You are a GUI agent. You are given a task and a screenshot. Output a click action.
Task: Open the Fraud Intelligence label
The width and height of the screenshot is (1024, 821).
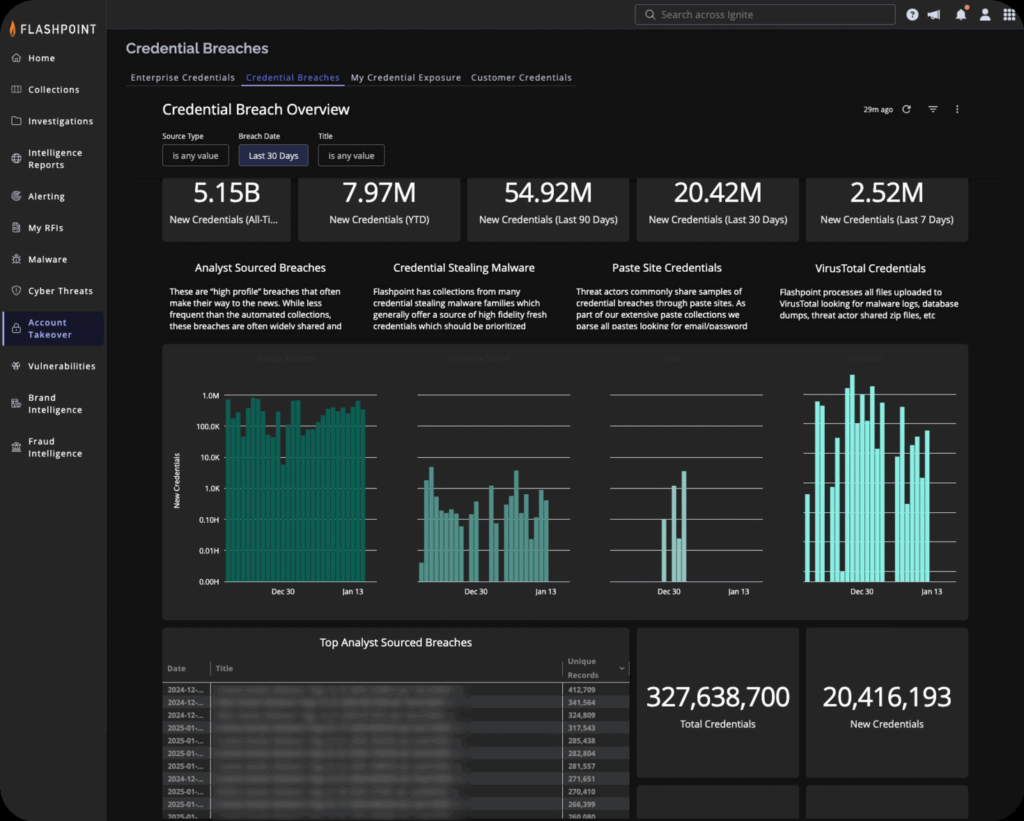point(55,447)
